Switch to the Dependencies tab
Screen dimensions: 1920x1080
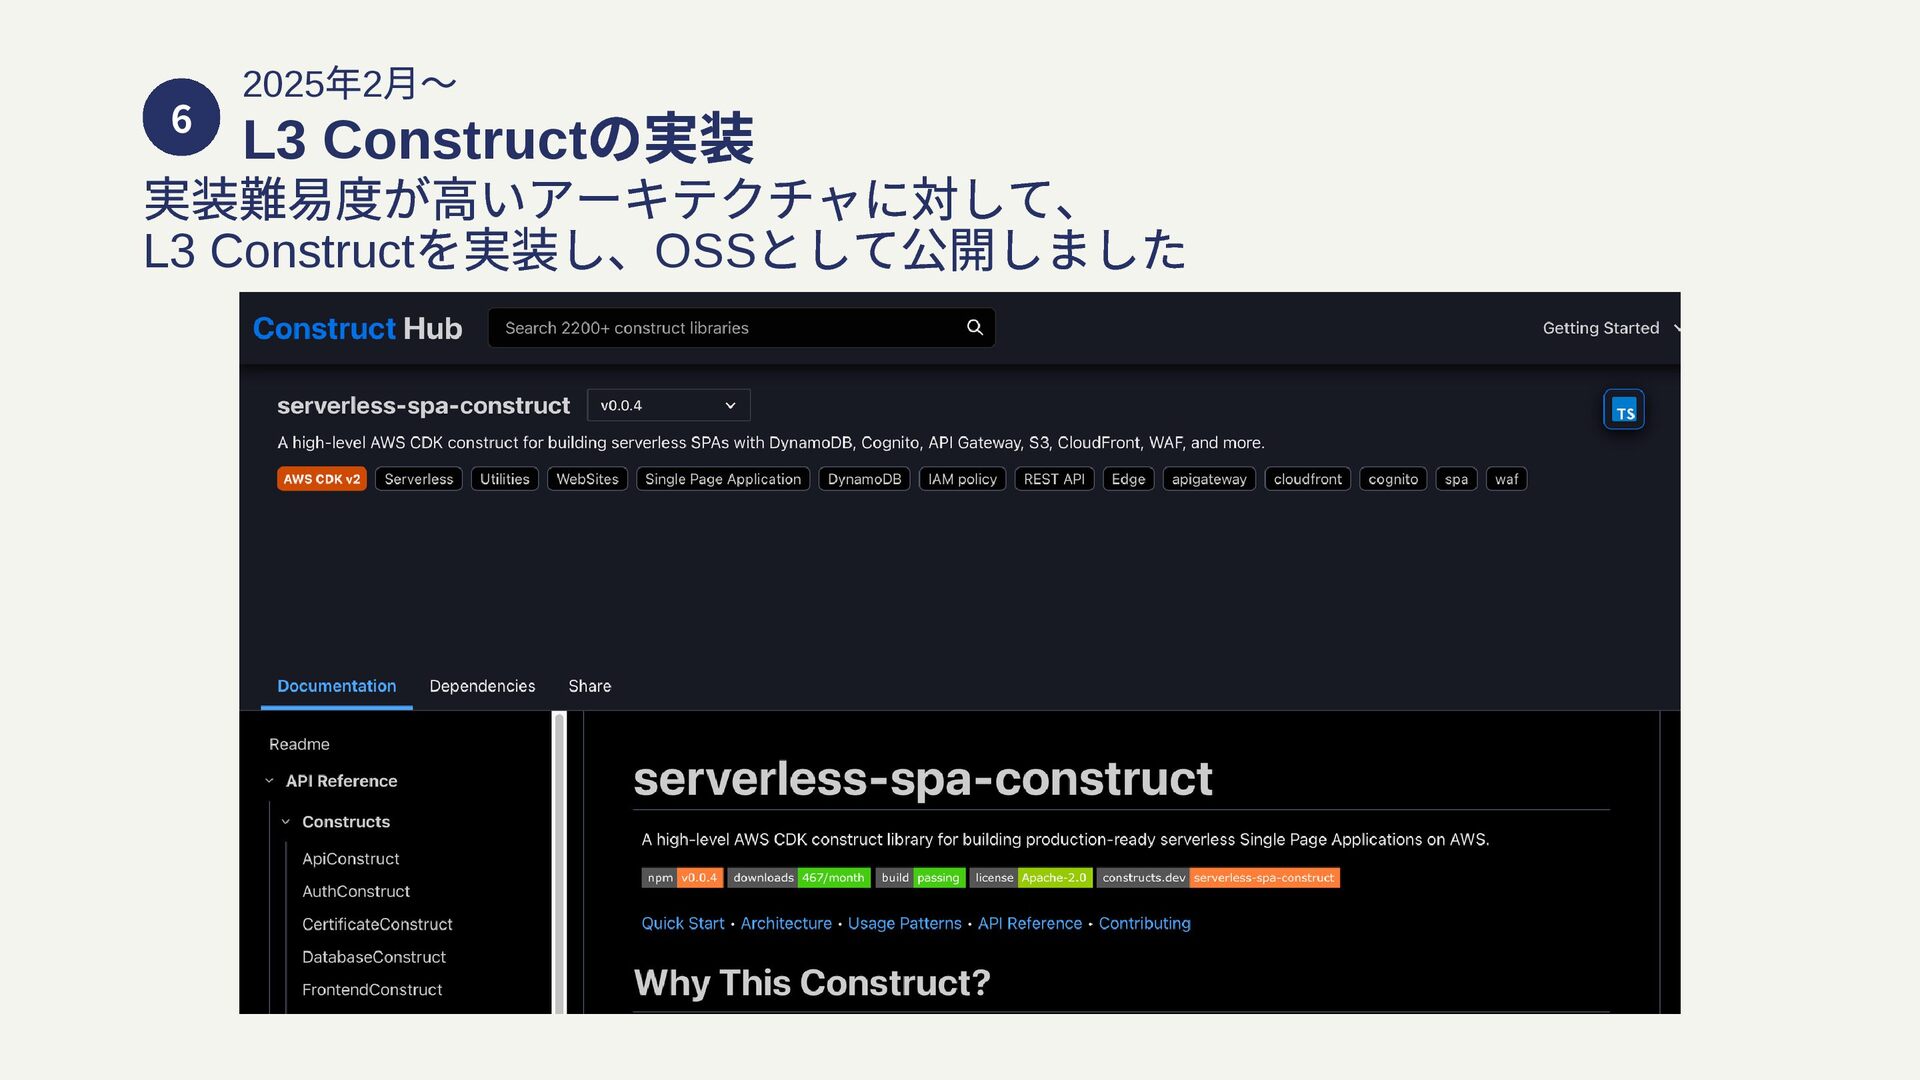tap(482, 686)
